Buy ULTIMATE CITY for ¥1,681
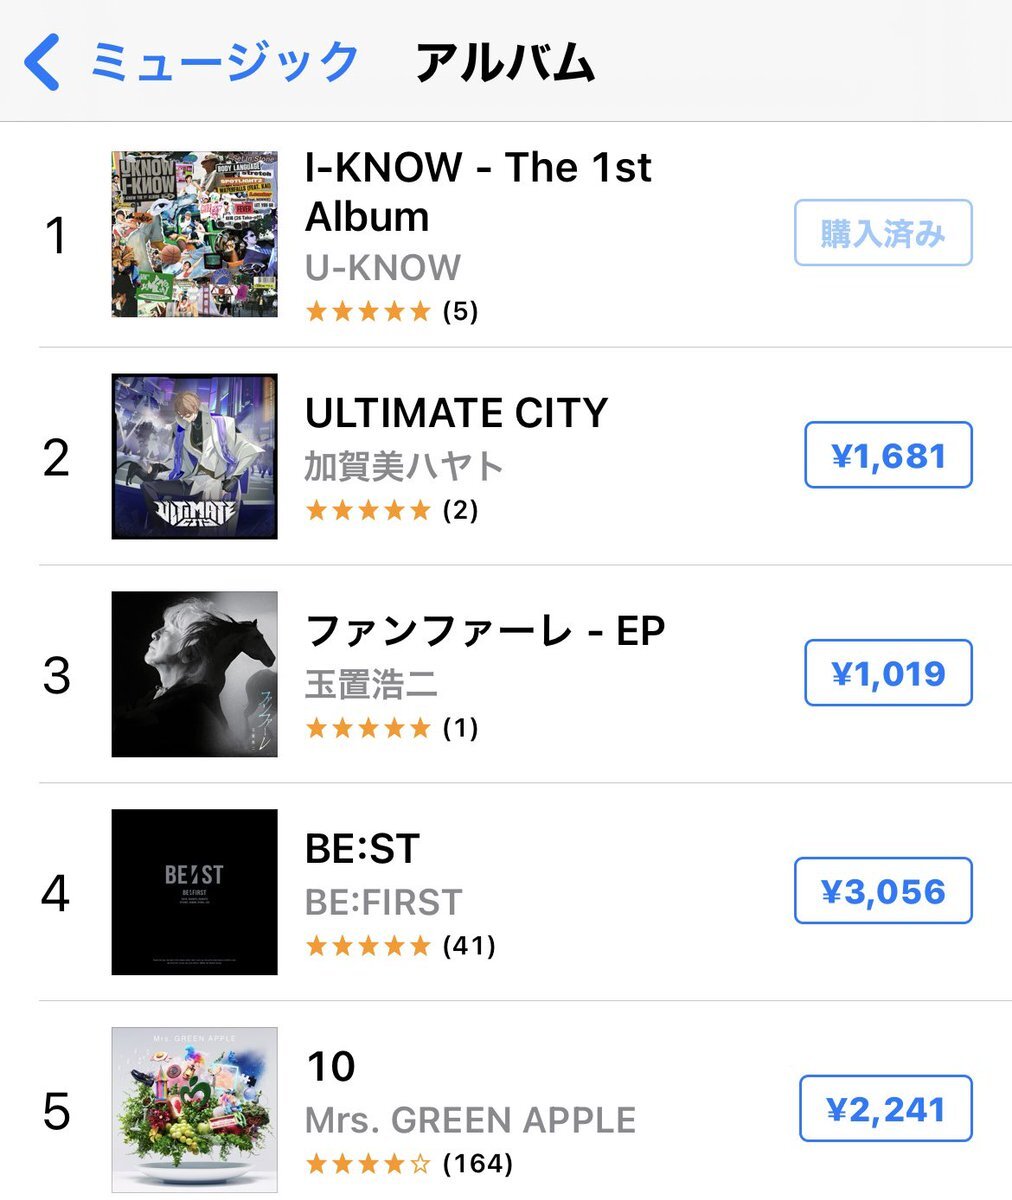Viewport: 1012px width, 1200px height. click(x=888, y=456)
